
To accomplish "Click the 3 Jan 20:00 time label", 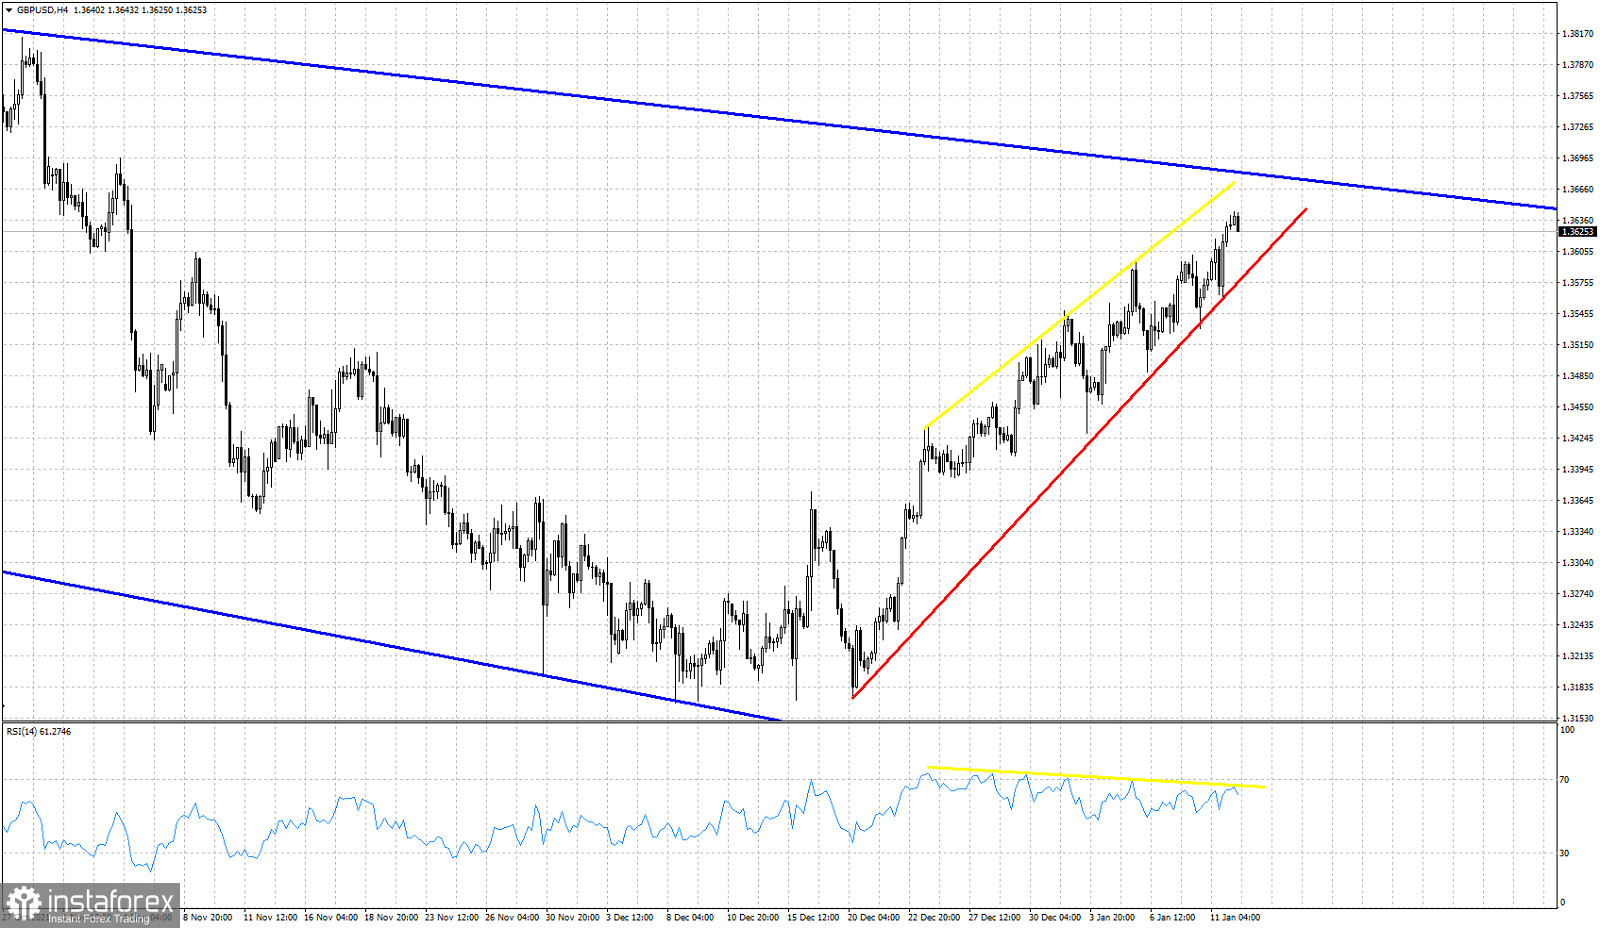I will [1112, 917].
